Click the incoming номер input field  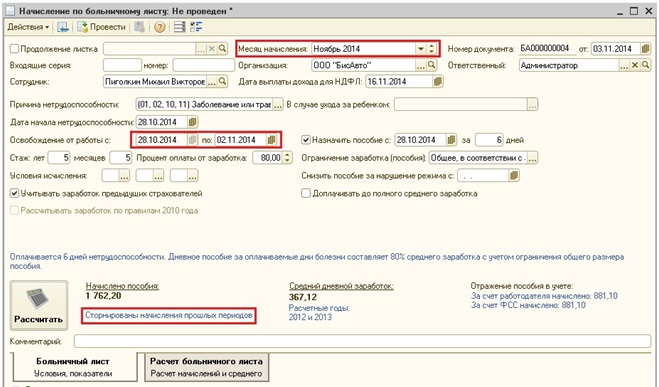[x=203, y=65]
